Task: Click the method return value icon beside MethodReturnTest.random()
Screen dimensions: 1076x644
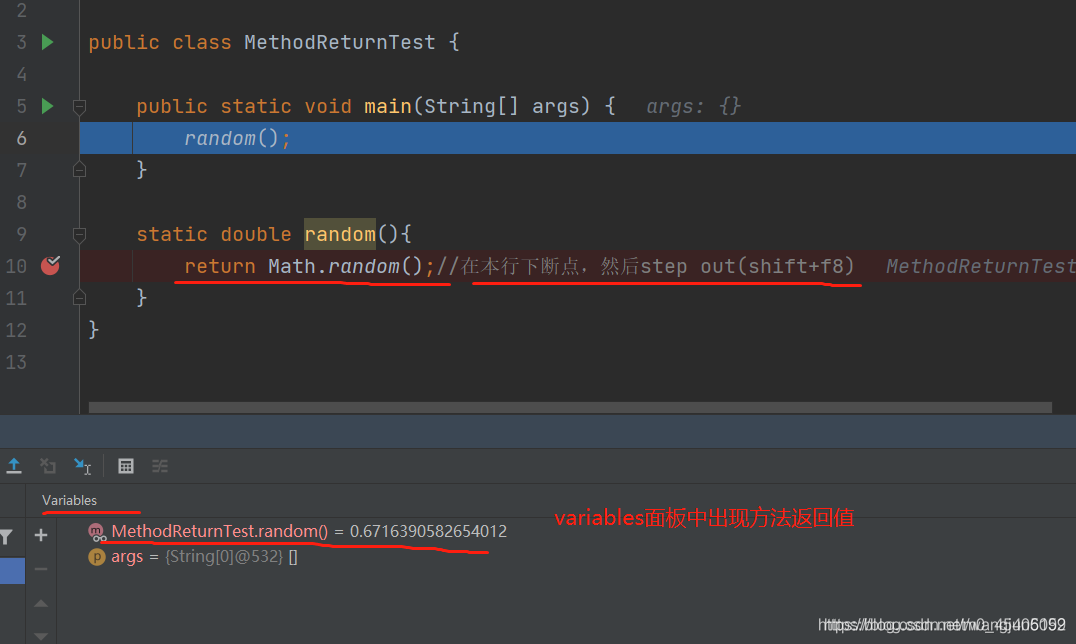Action: coord(97,532)
